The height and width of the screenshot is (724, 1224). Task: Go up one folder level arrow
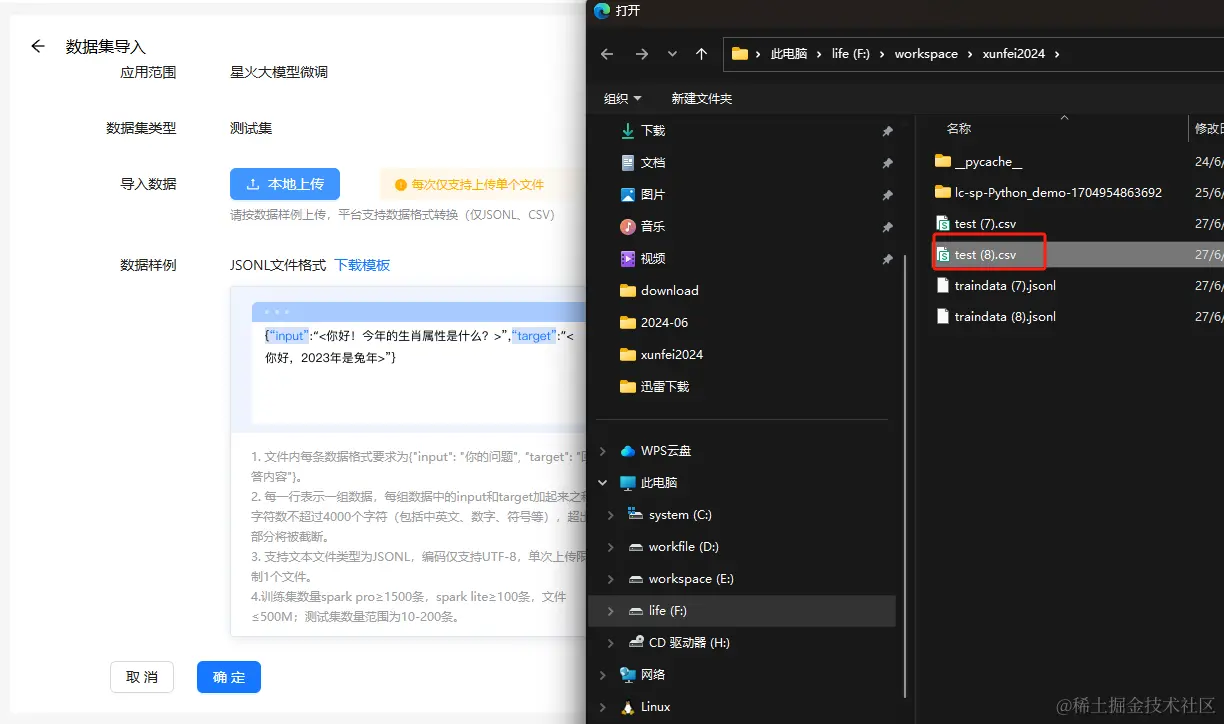(702, 54)
